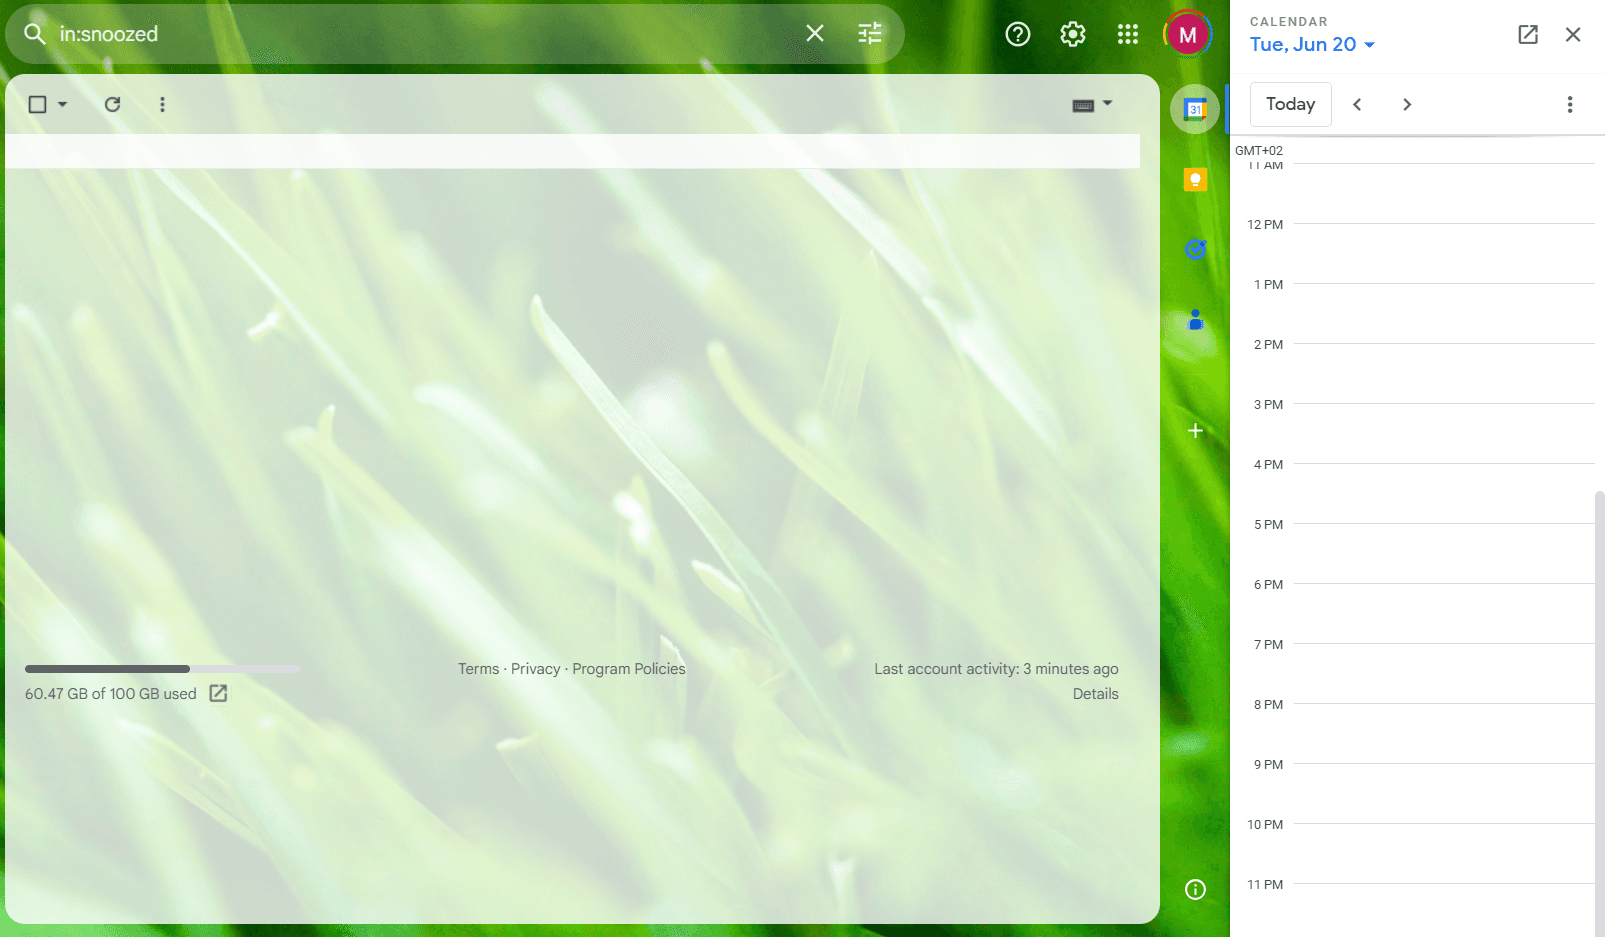Toggle the select-all conversations checkbox

click(37, 104)
